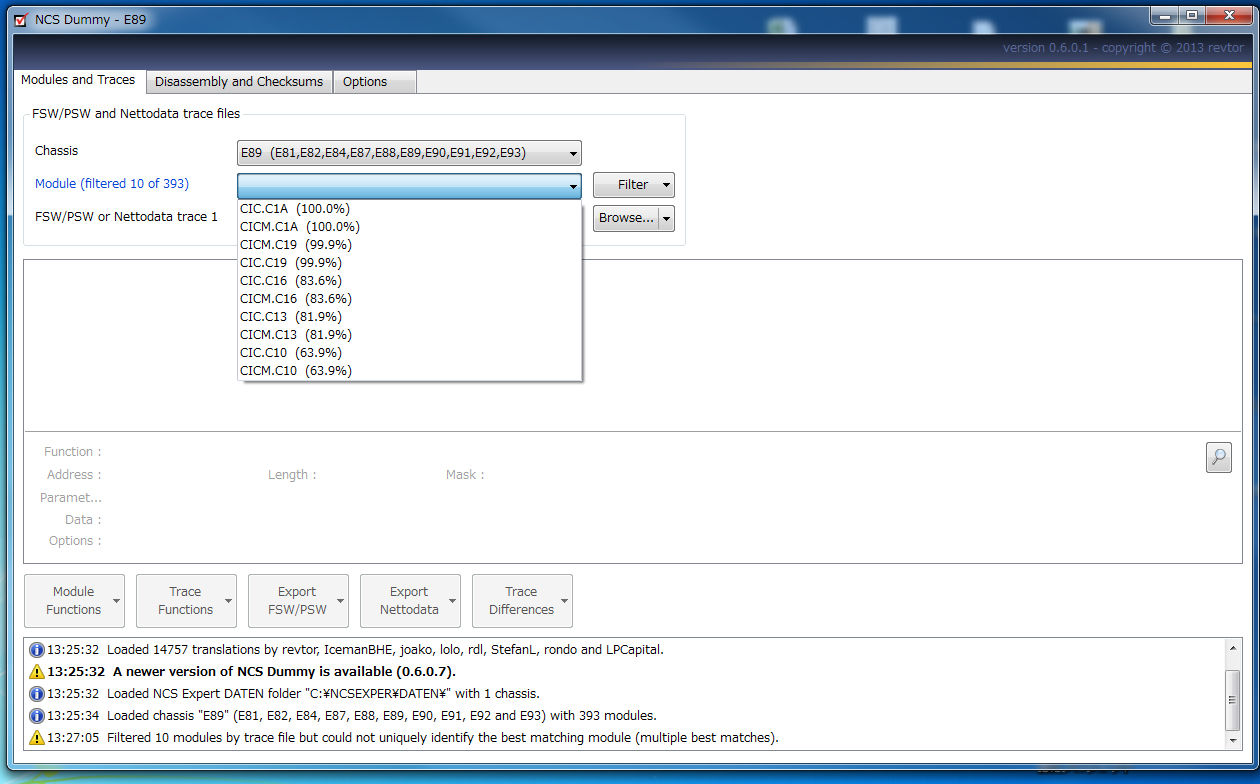Open Trace Functions menu button
The image size is (1260, 784).
186,601
